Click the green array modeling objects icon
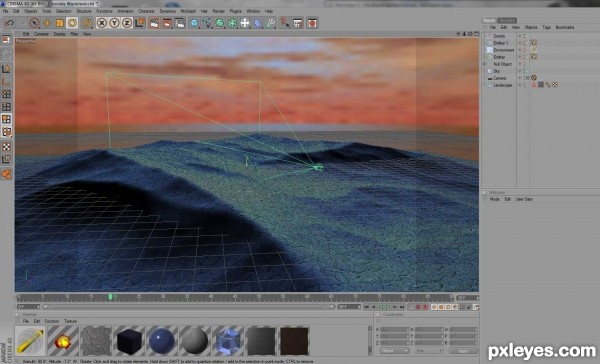 [232, 23]
